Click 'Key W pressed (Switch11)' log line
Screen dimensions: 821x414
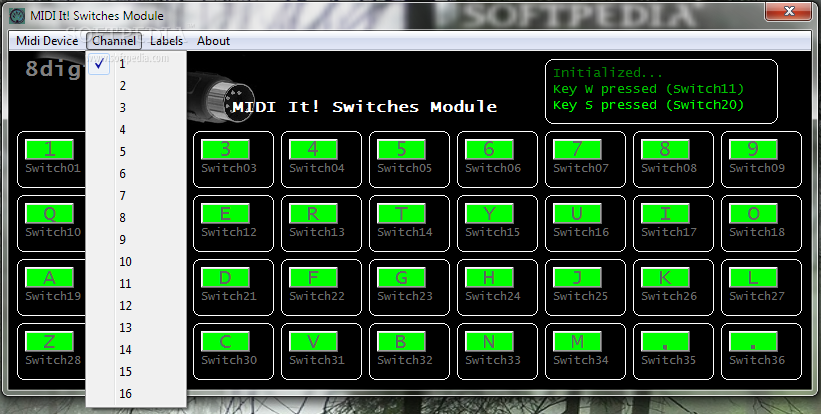click(648, 89)
